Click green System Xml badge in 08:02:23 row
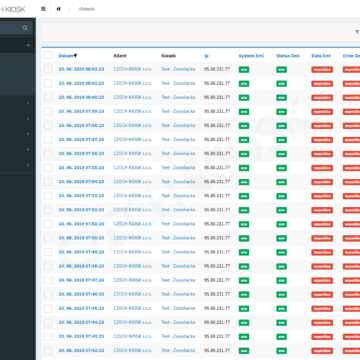This screenshot has height=360, width=360. (244, 69)
